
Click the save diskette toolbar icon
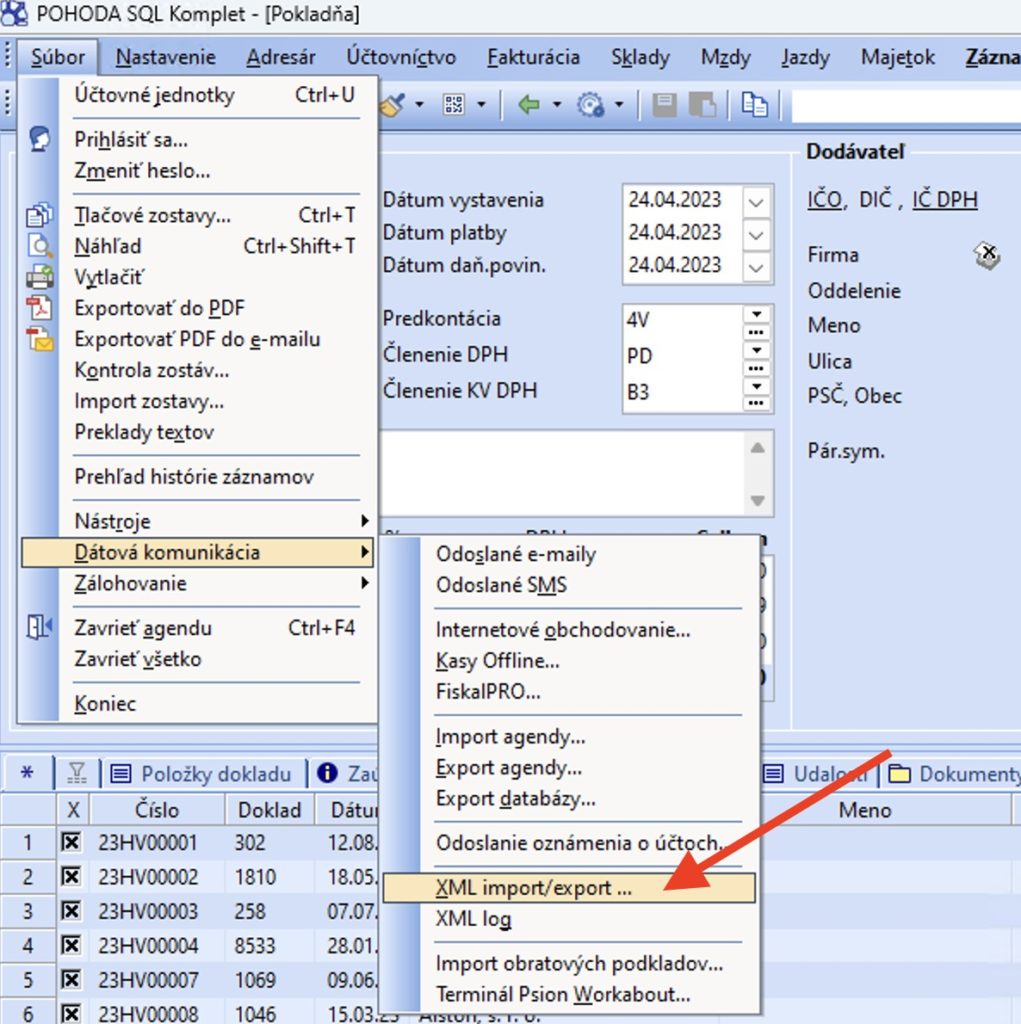(664, 104)
